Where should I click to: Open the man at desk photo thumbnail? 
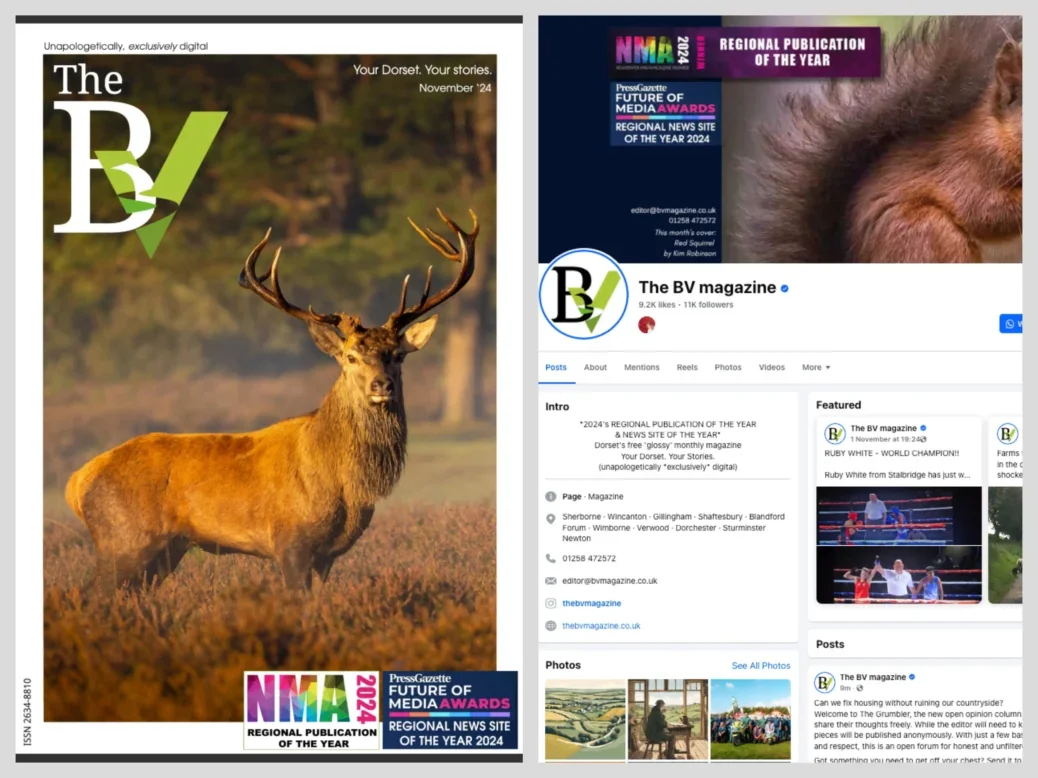667,719
